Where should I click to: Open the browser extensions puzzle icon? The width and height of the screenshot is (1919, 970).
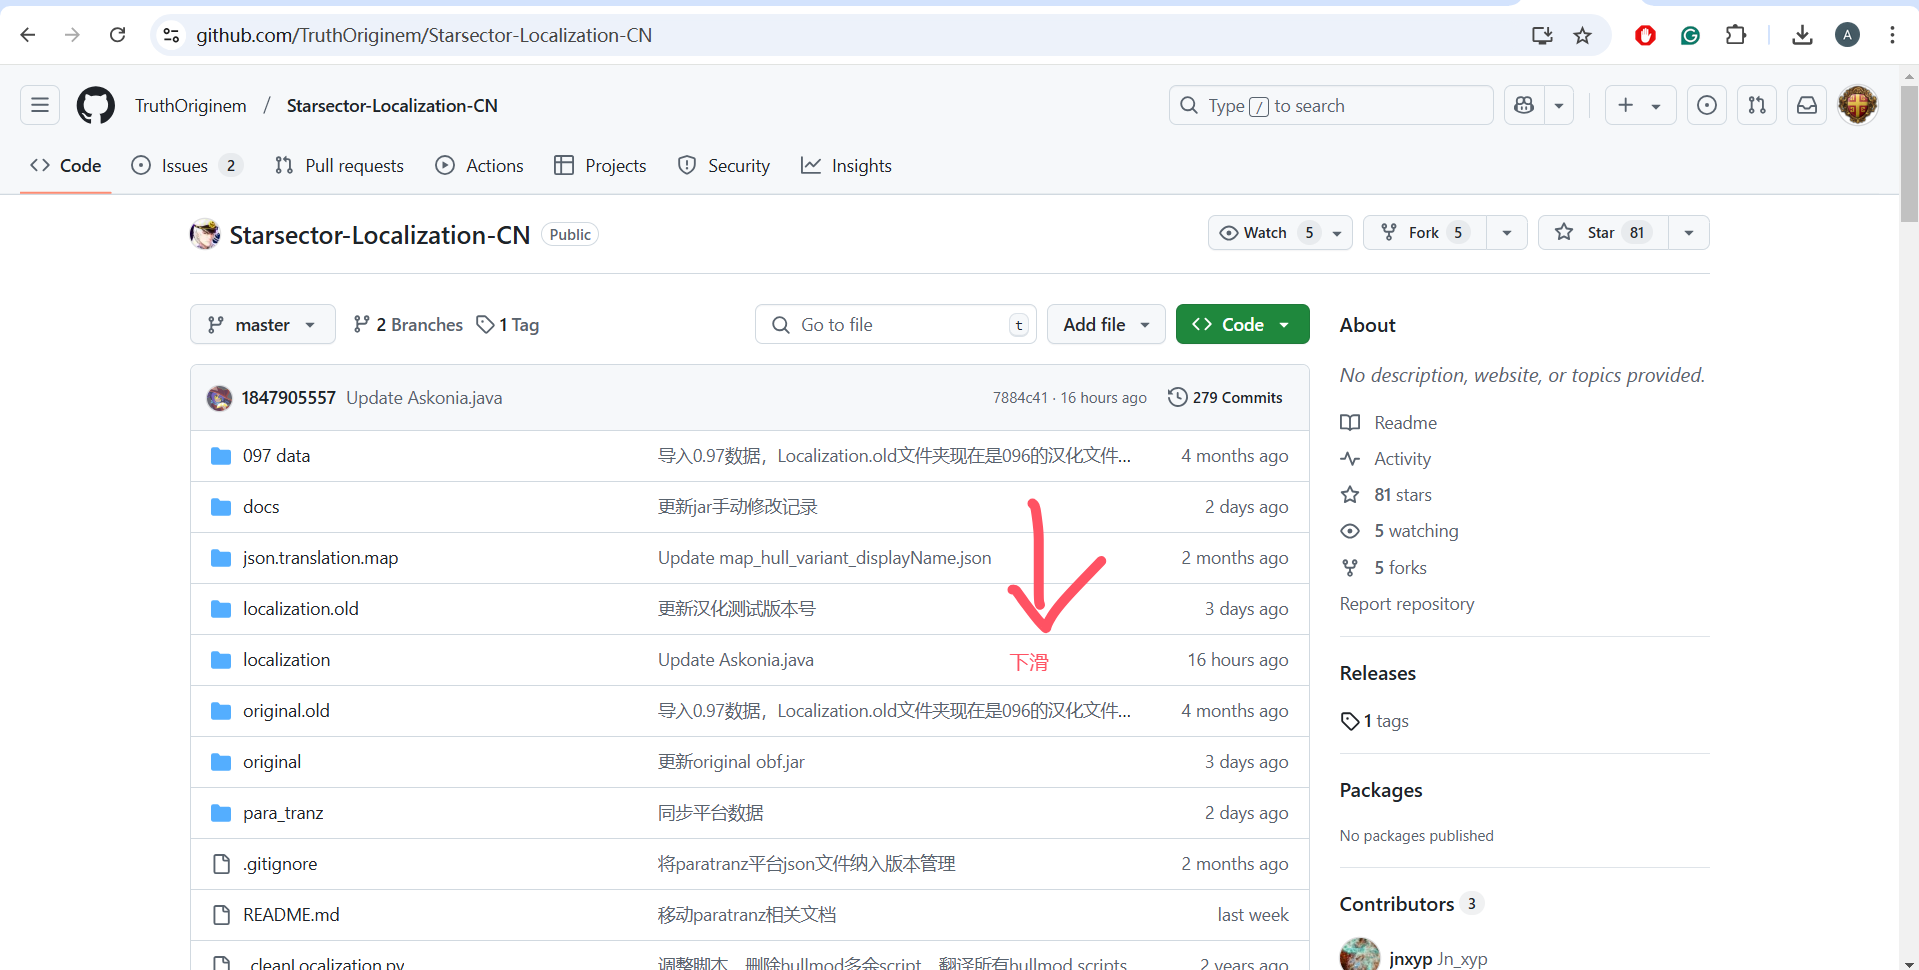(1736, 35)
